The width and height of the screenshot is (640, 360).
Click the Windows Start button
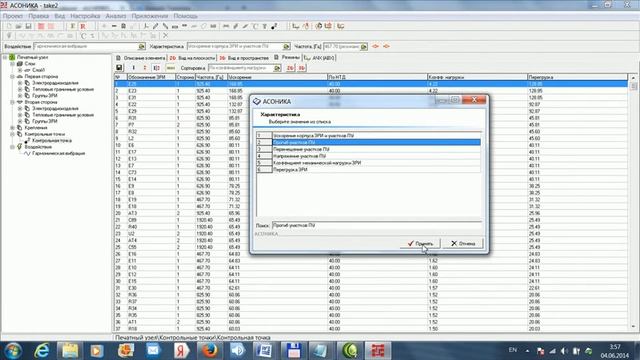tap(13, 351)
